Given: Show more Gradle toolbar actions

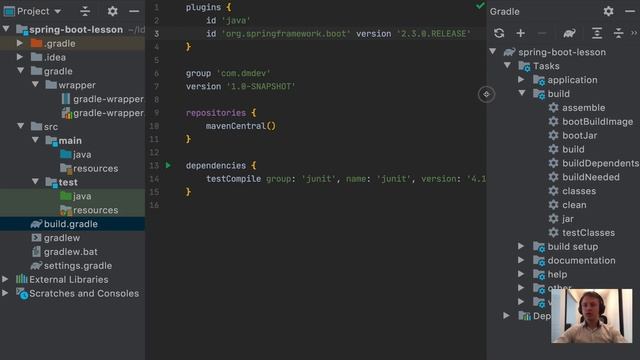Looking at the screenshot, I should click(x=634, y=33).
